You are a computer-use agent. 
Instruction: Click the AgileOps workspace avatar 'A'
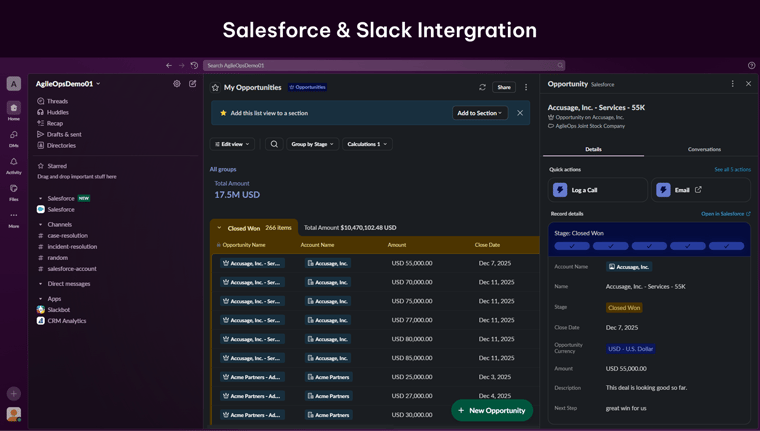click(x=14, y=84)
